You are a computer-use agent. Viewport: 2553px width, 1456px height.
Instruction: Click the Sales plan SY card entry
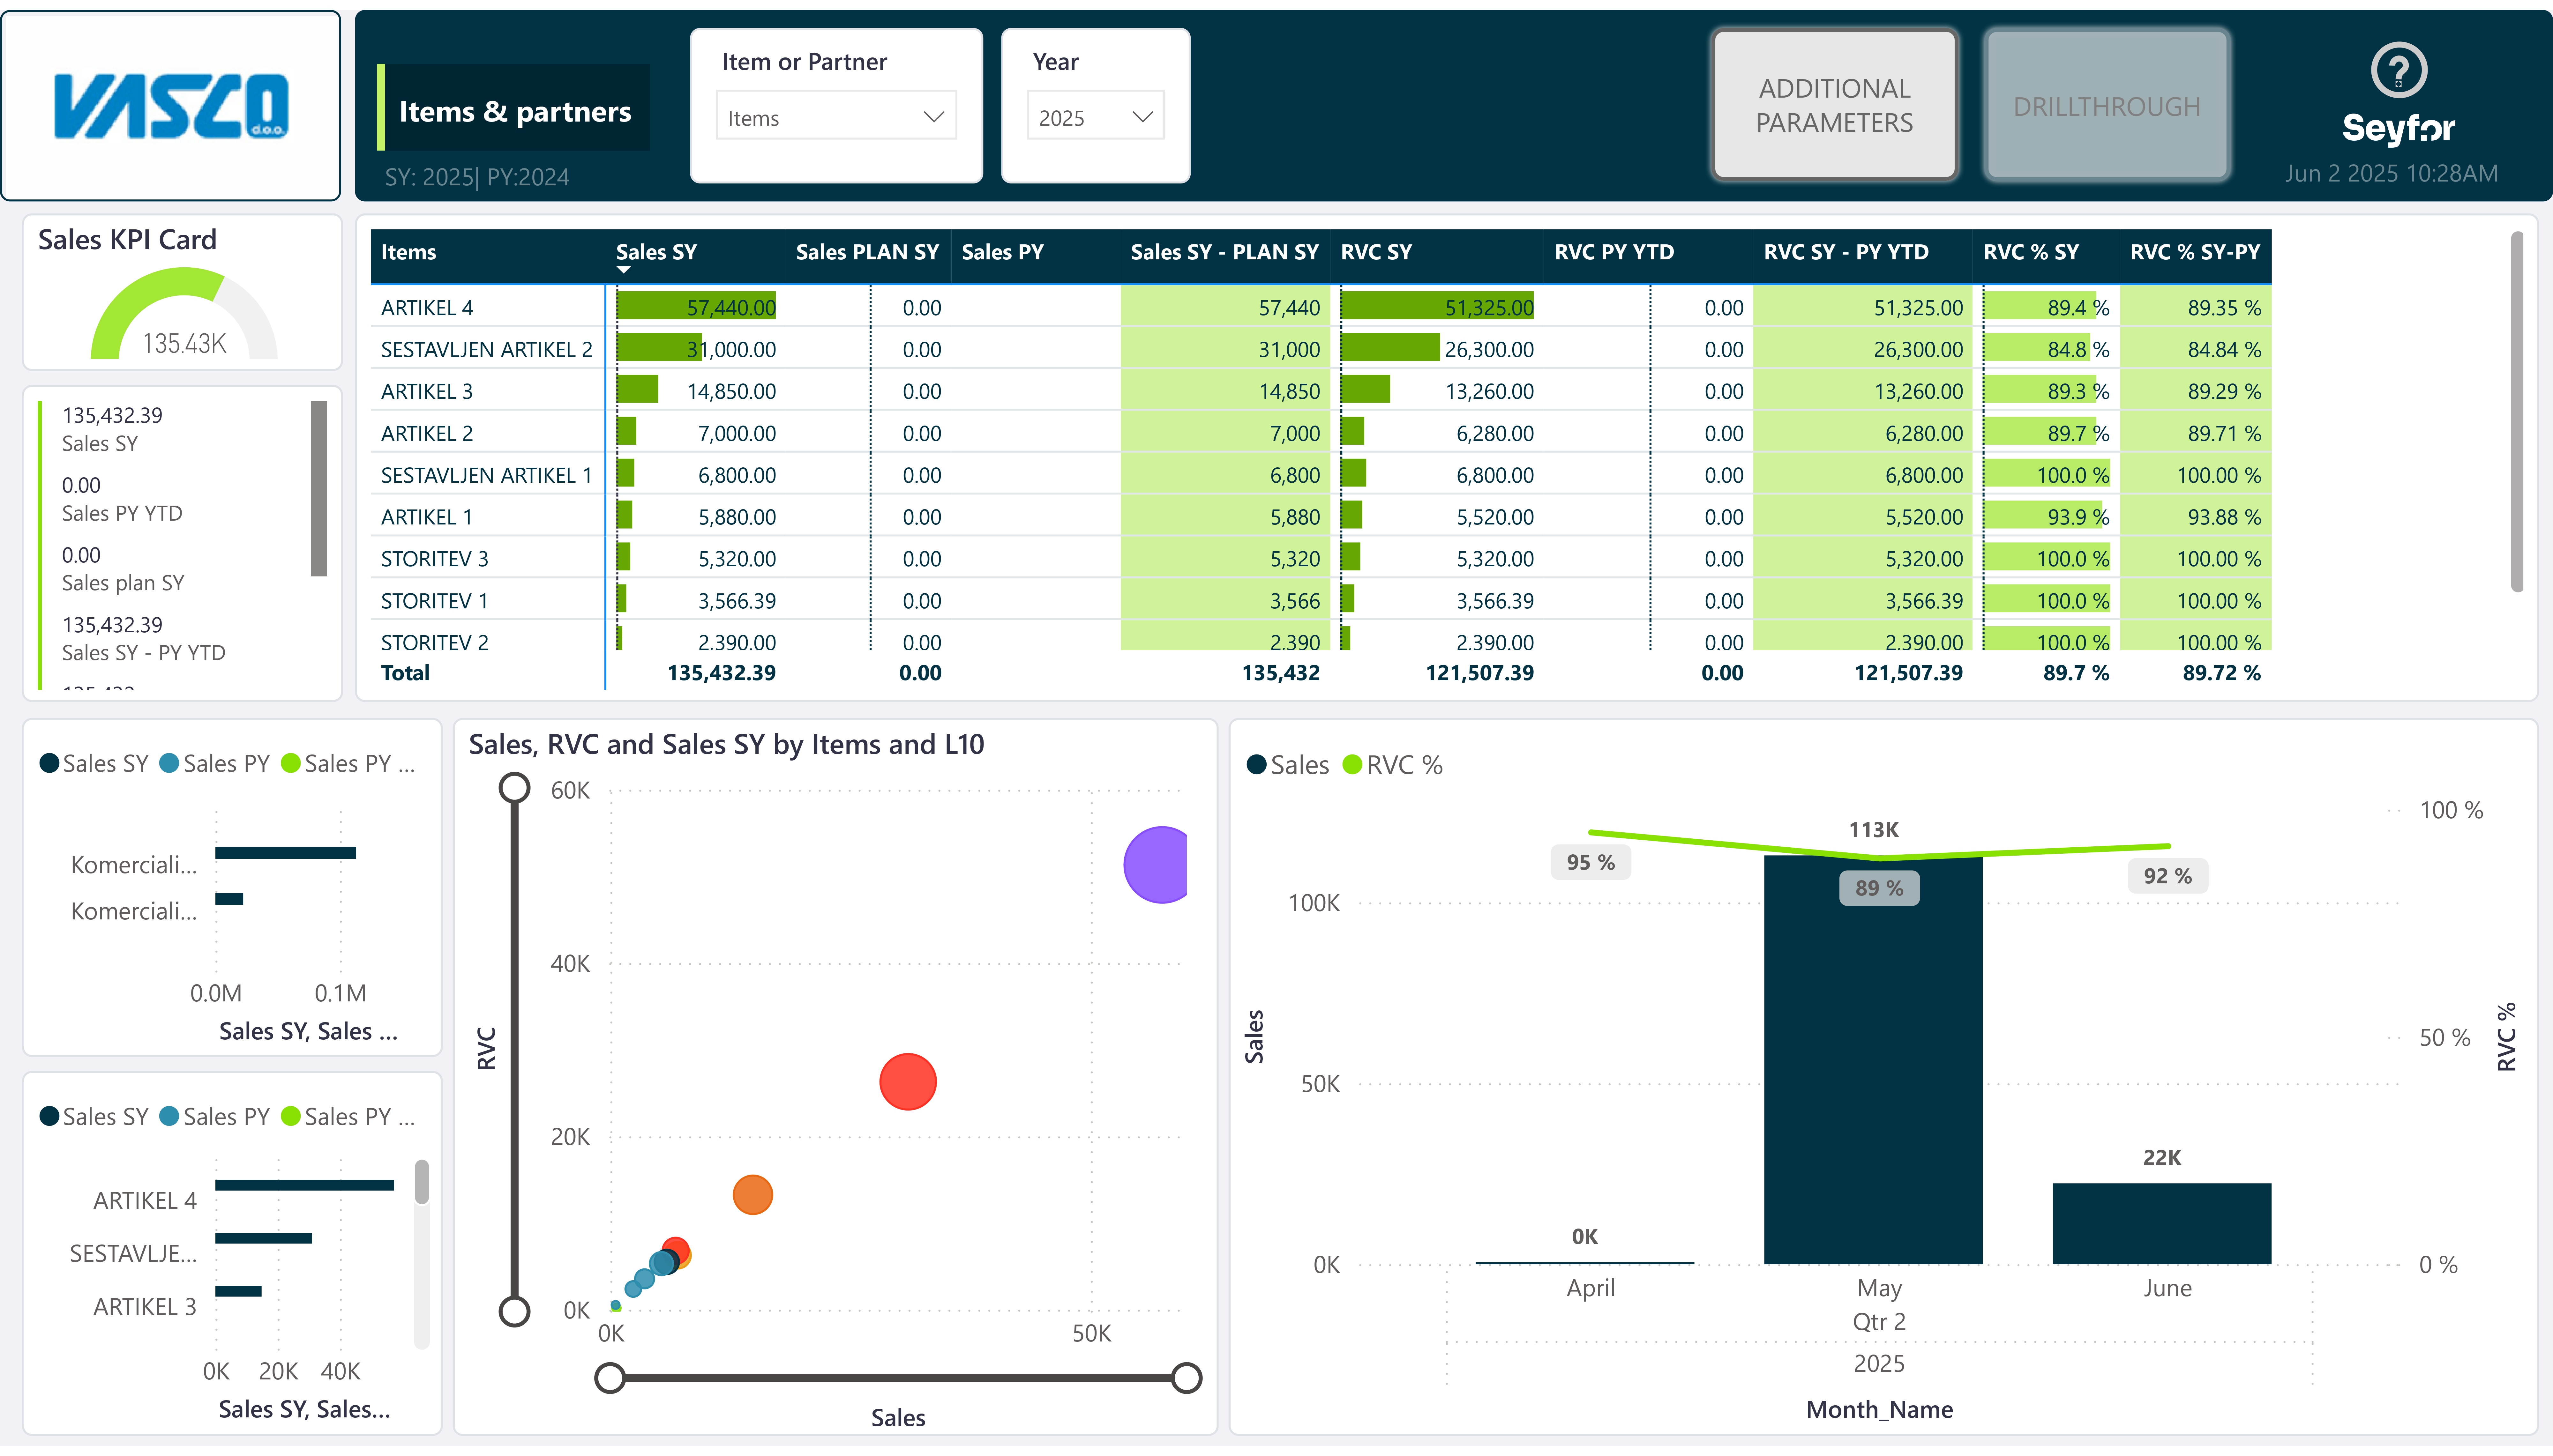(x=123, y=569)
